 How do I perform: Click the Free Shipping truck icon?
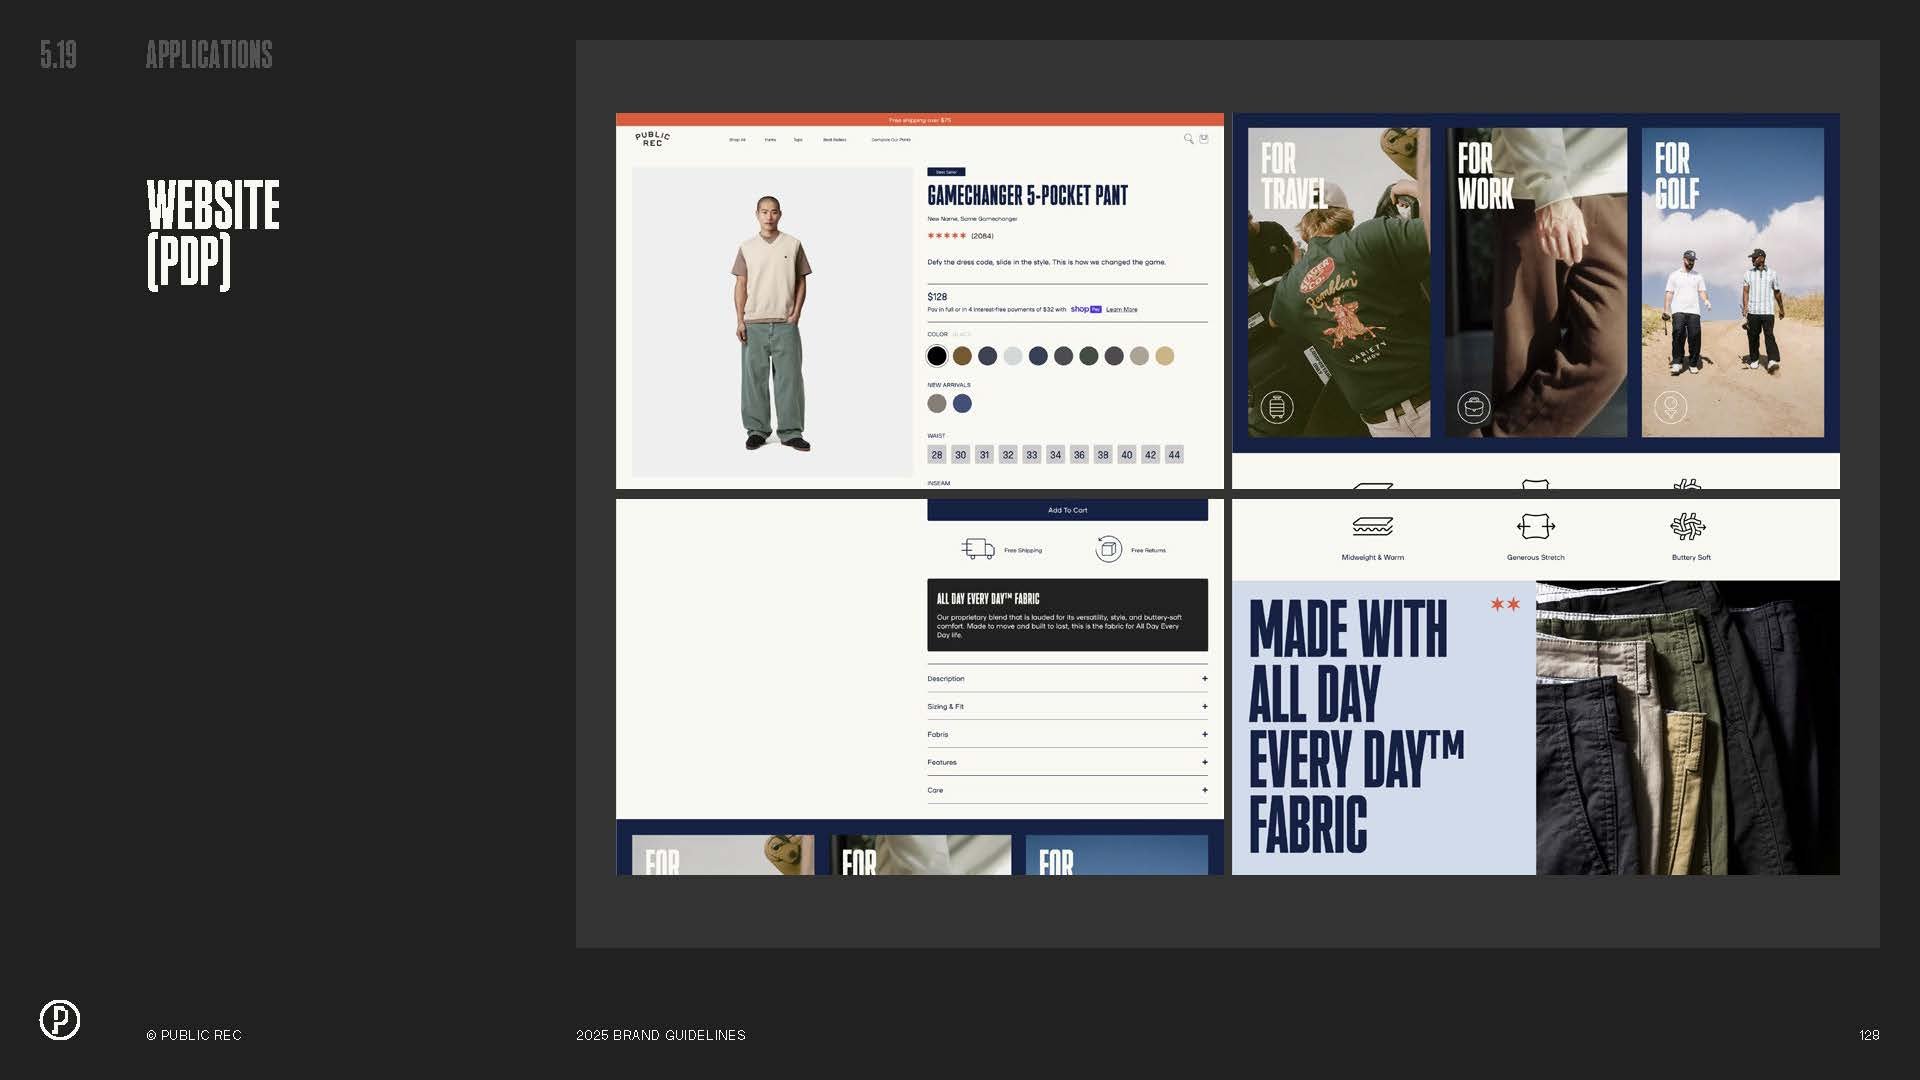click(978, 549)
